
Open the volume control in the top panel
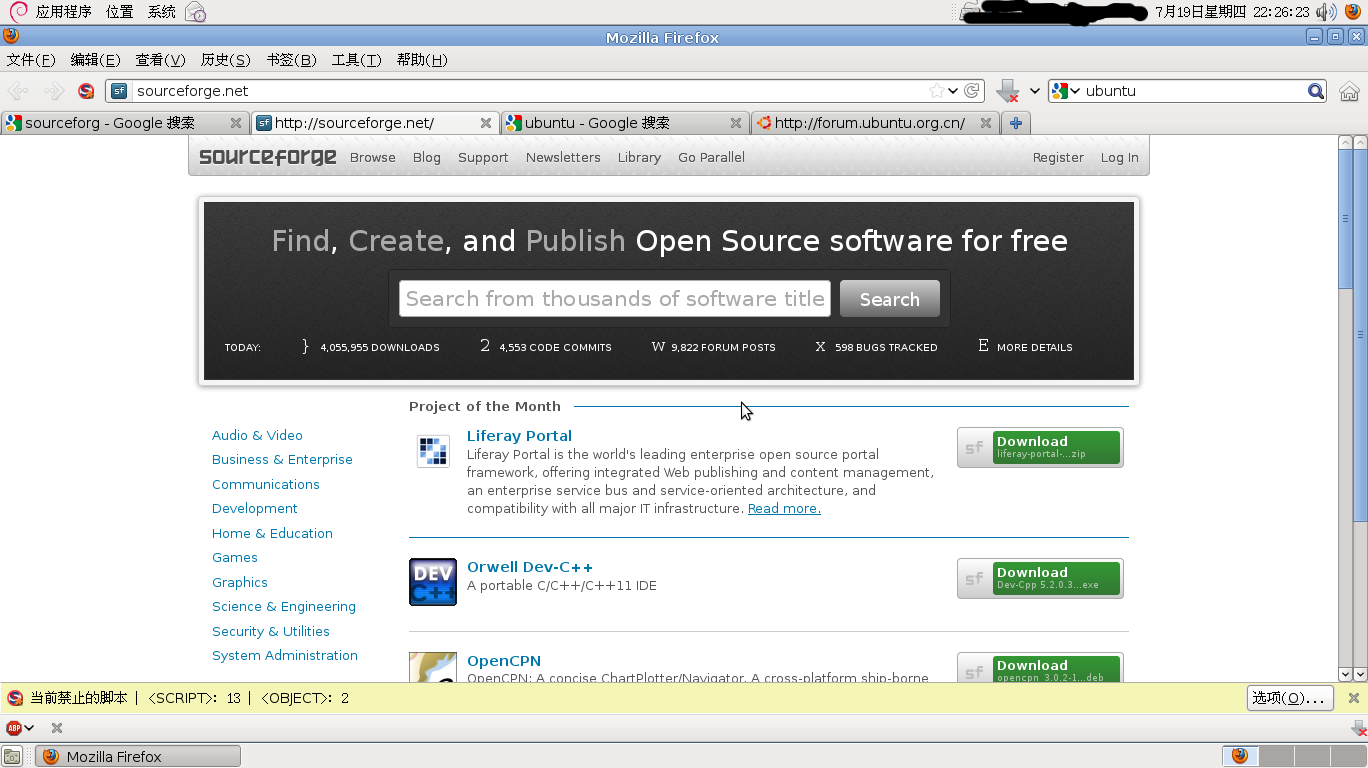[x=1326, y=12]
